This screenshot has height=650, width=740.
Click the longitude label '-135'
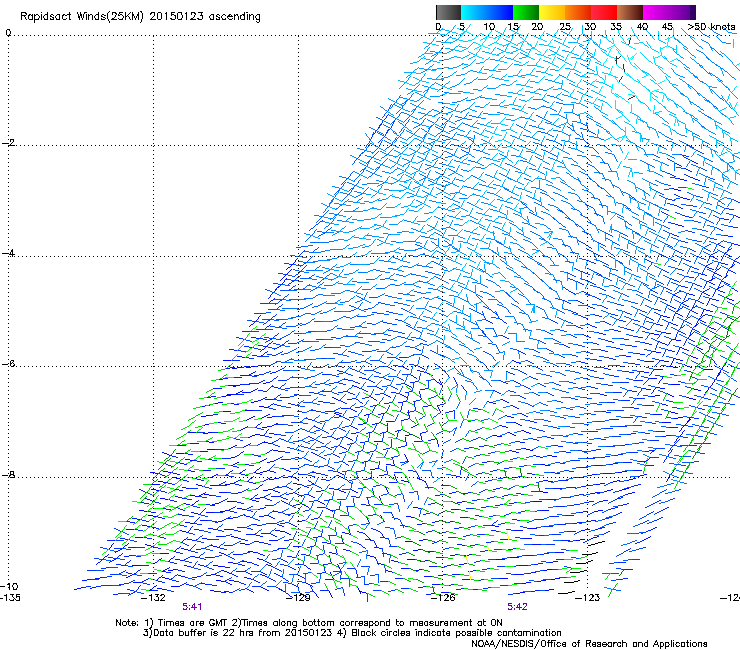(10, 598)
